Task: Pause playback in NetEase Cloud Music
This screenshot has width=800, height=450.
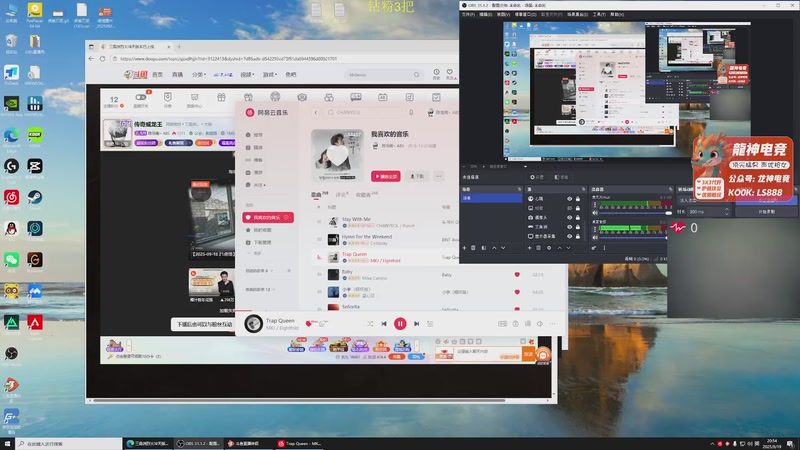Action: pyautogui.click(x=400, y=323)
